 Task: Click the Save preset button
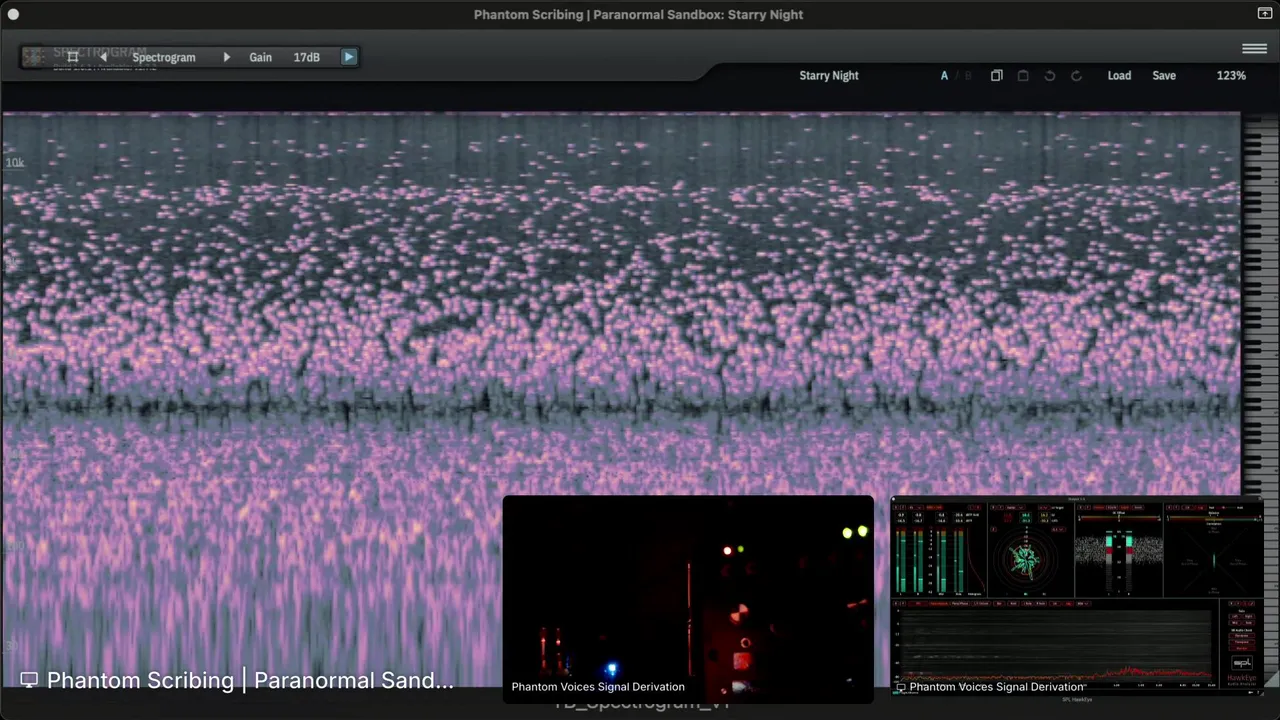pyautogui.click(x=1164, y=75)
